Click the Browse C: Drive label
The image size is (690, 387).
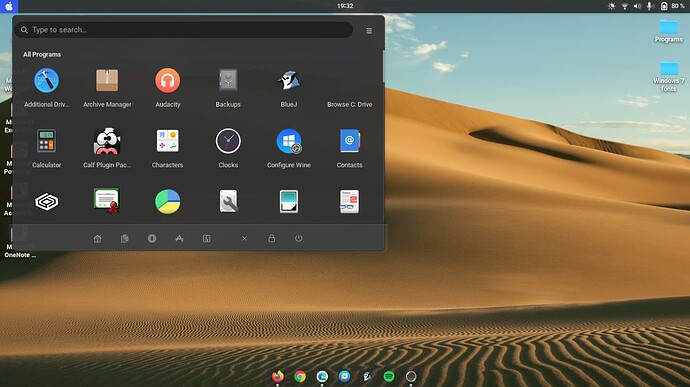(x=349, y=104)
